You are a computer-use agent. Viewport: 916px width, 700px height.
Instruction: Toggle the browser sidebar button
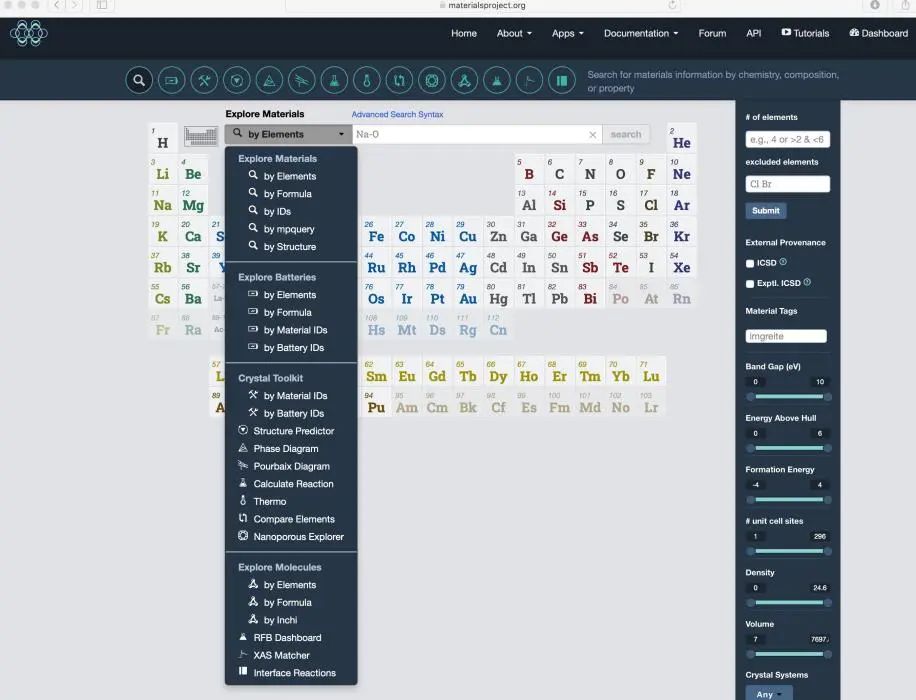click(102, 5)
